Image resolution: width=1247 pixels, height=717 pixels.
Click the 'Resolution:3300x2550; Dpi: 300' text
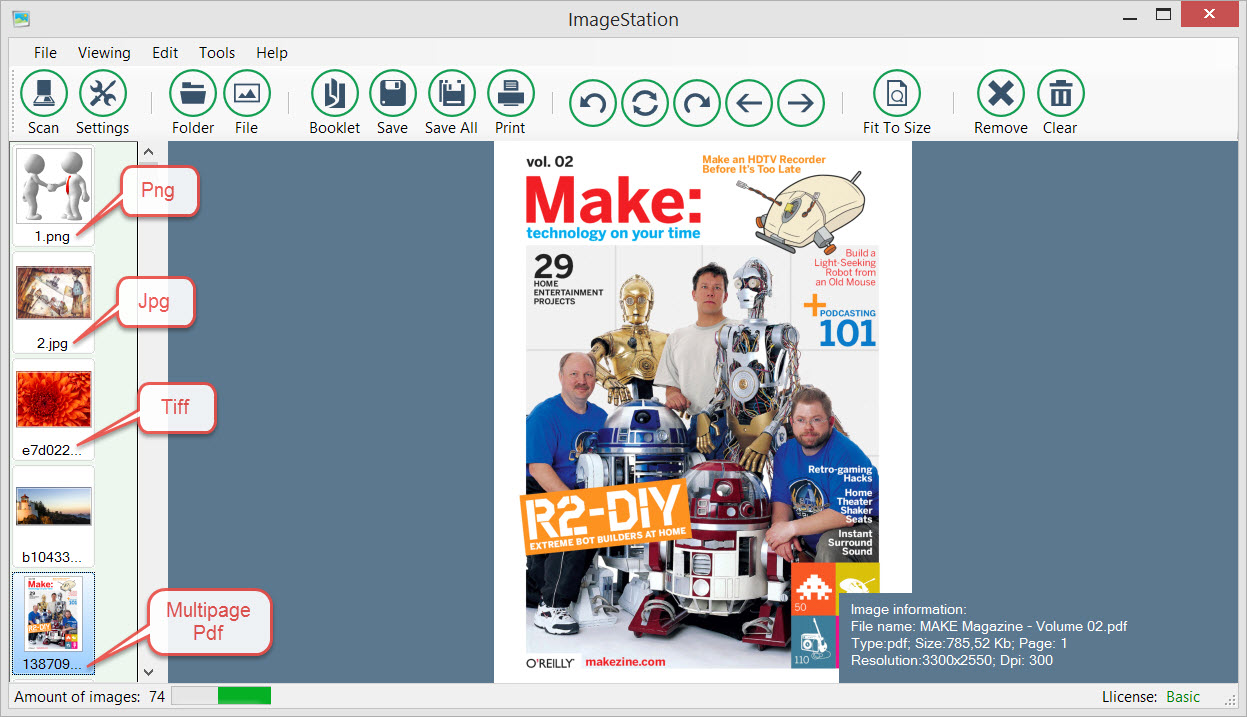point(952,660)
